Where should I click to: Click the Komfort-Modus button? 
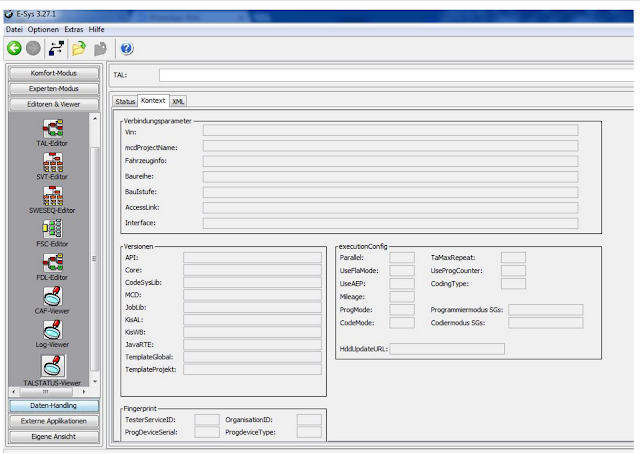click(x=53, y=73)
